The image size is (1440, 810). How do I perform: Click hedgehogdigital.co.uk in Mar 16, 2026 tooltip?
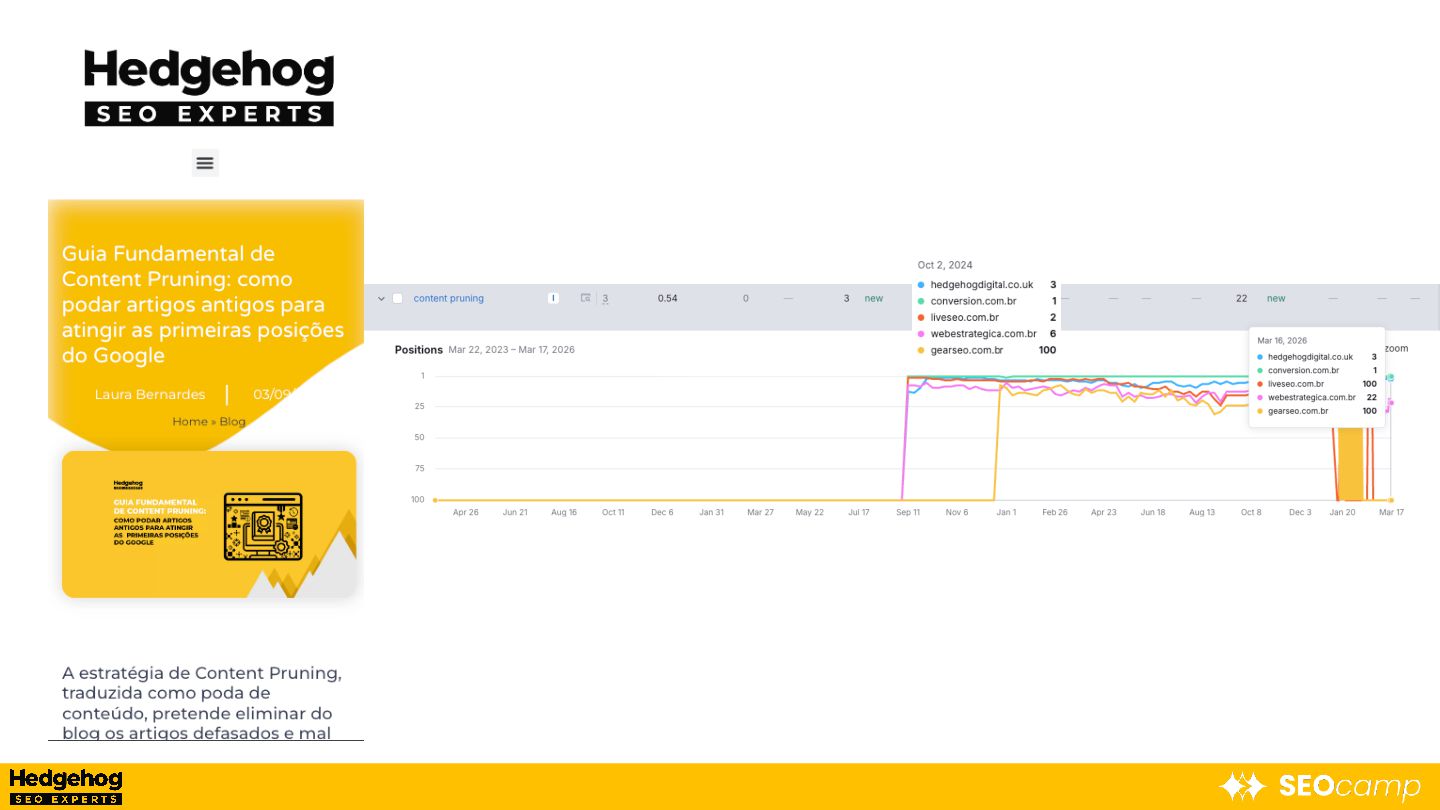[x=1310, y=357]
